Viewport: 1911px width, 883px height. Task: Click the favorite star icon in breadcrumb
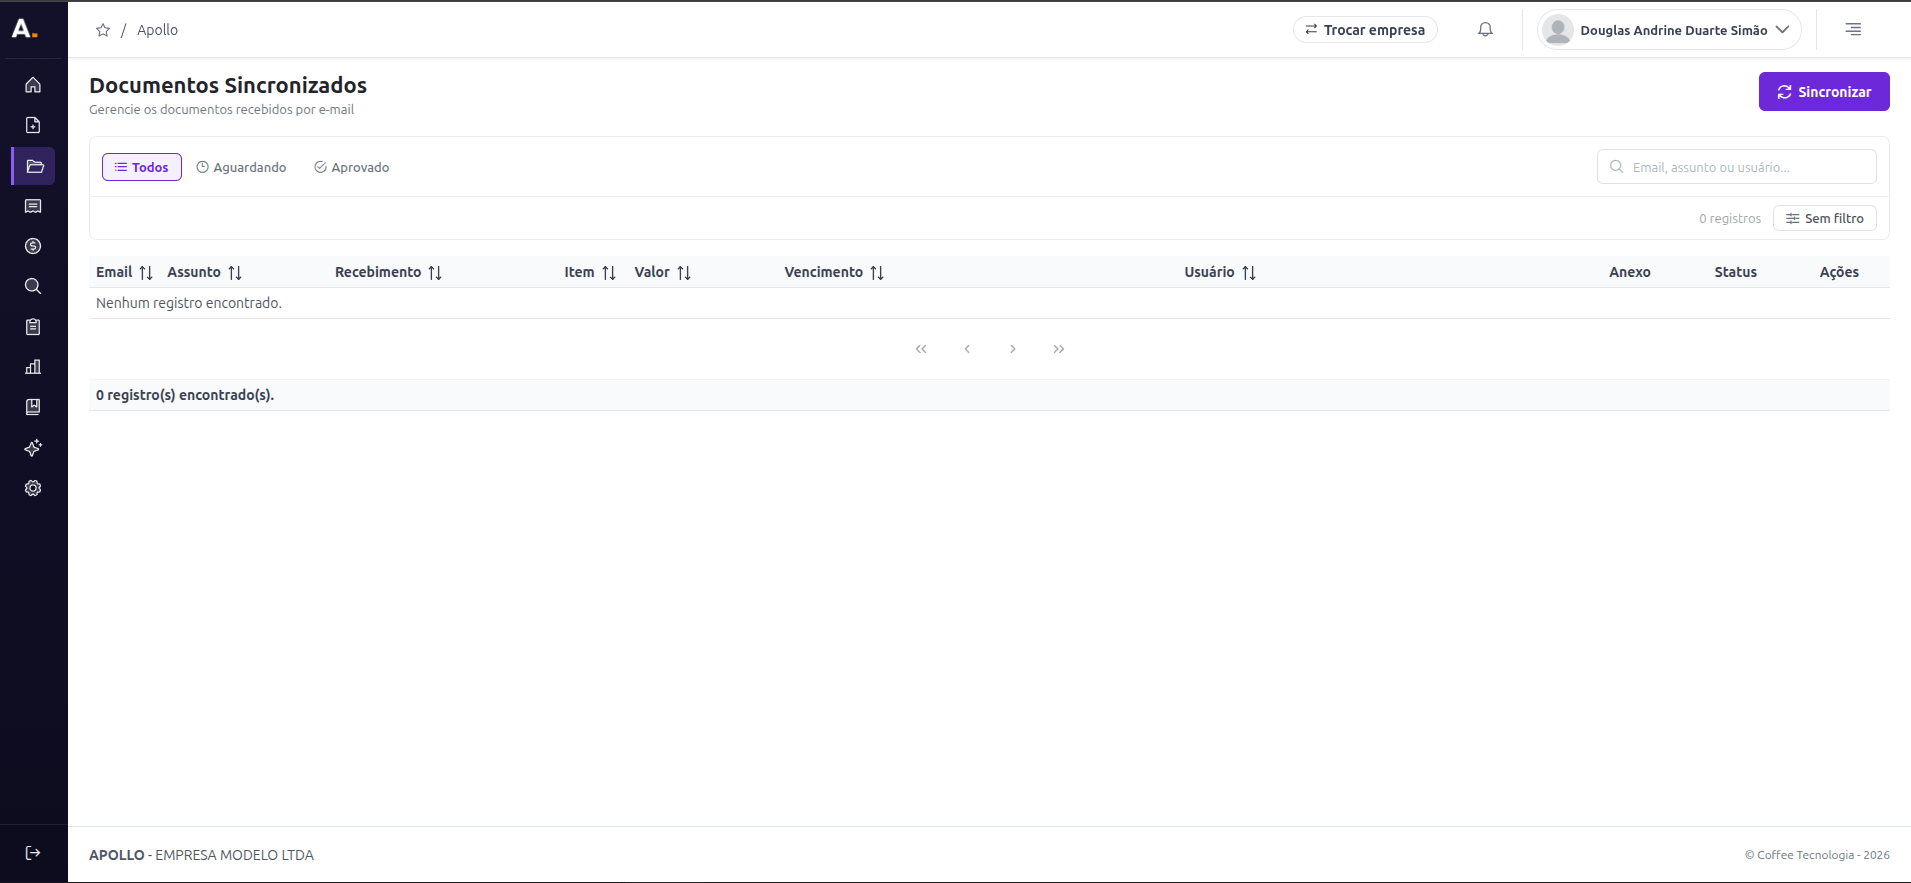point(103,30)
